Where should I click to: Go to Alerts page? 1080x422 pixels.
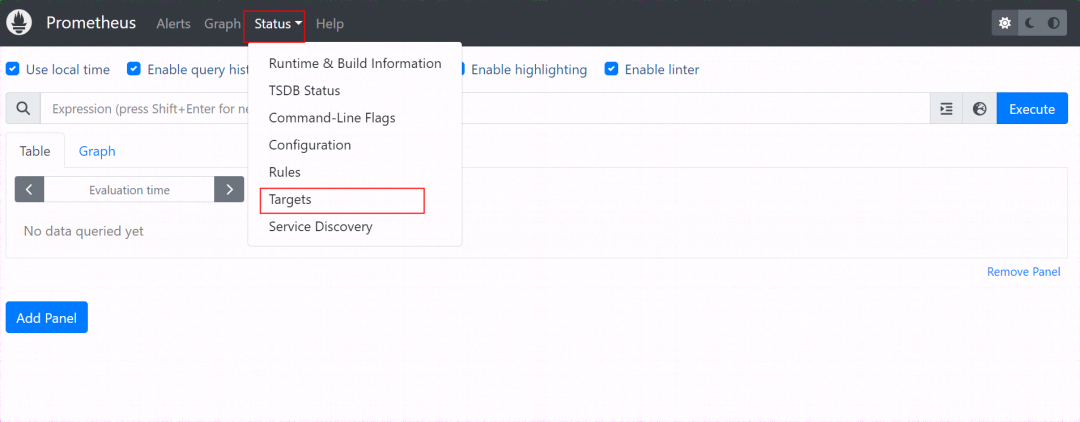174,24
